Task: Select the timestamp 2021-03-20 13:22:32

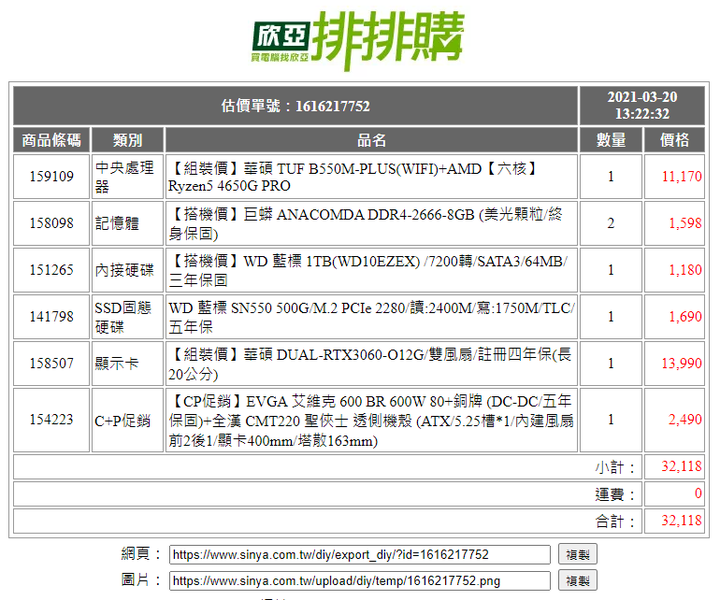Action: [x=642, y=106]
